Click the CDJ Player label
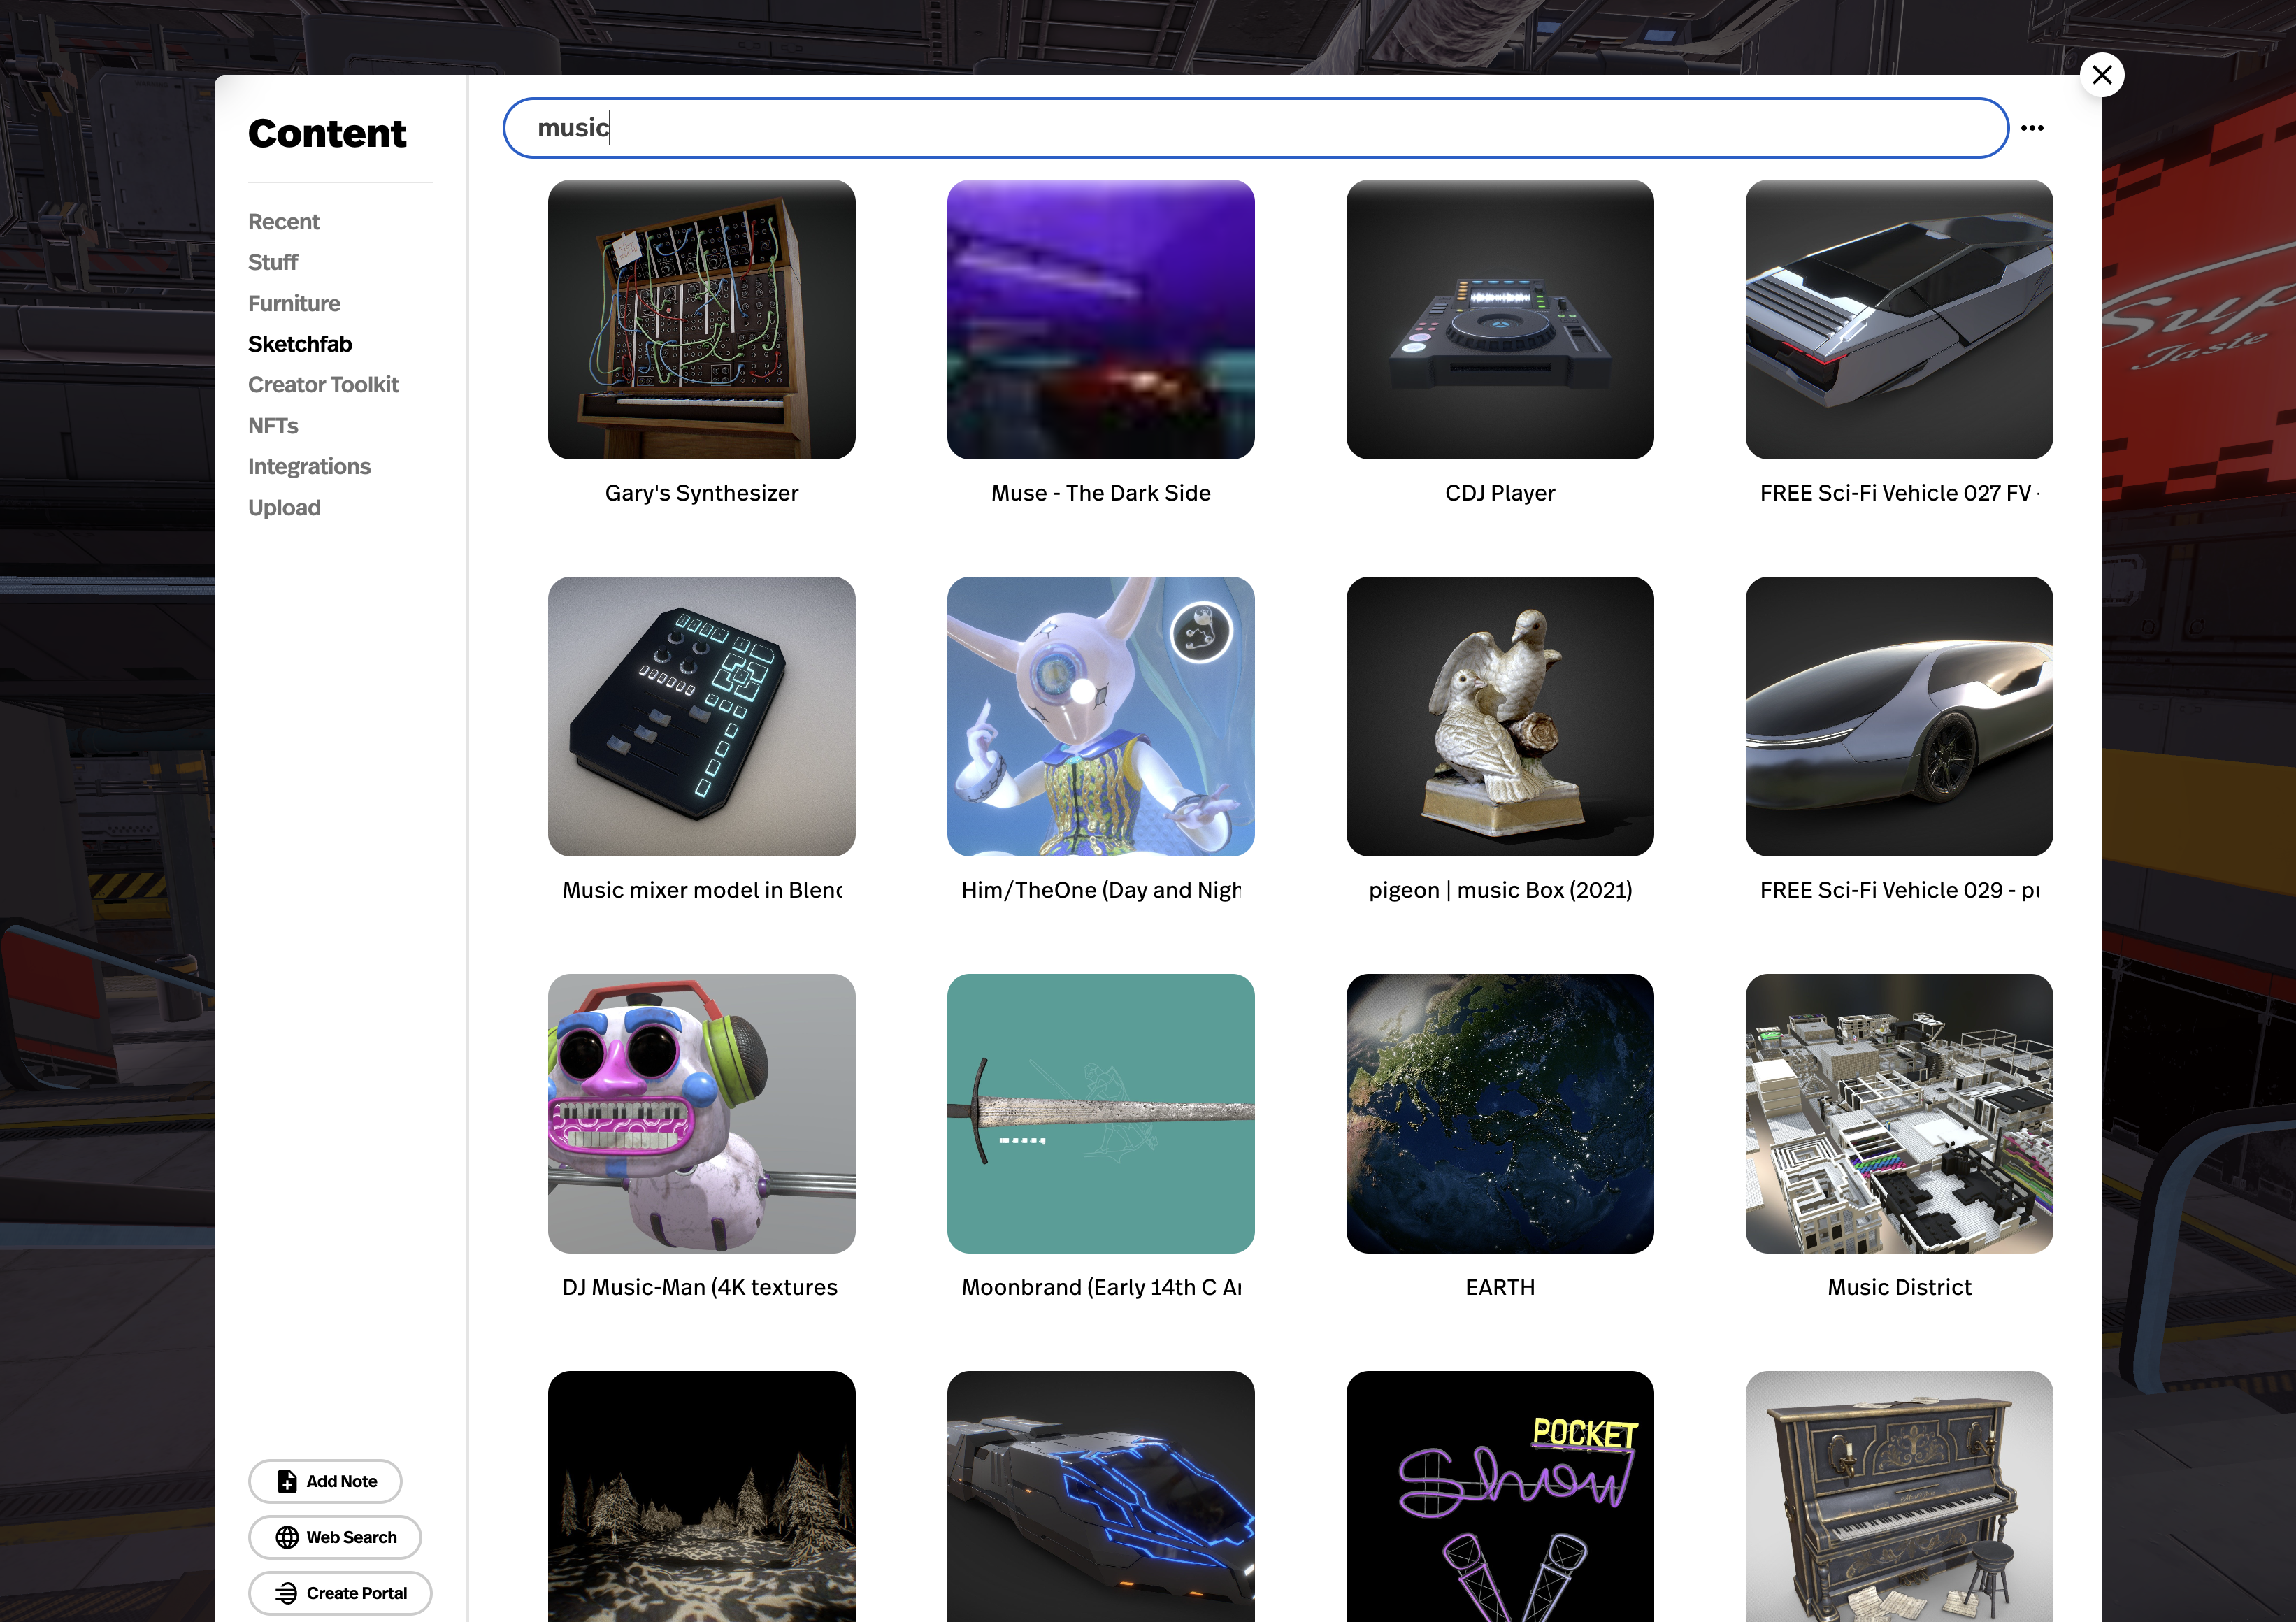Image resolution: width=2296 pixels, height=1622 pixels. coord(1500,493)
